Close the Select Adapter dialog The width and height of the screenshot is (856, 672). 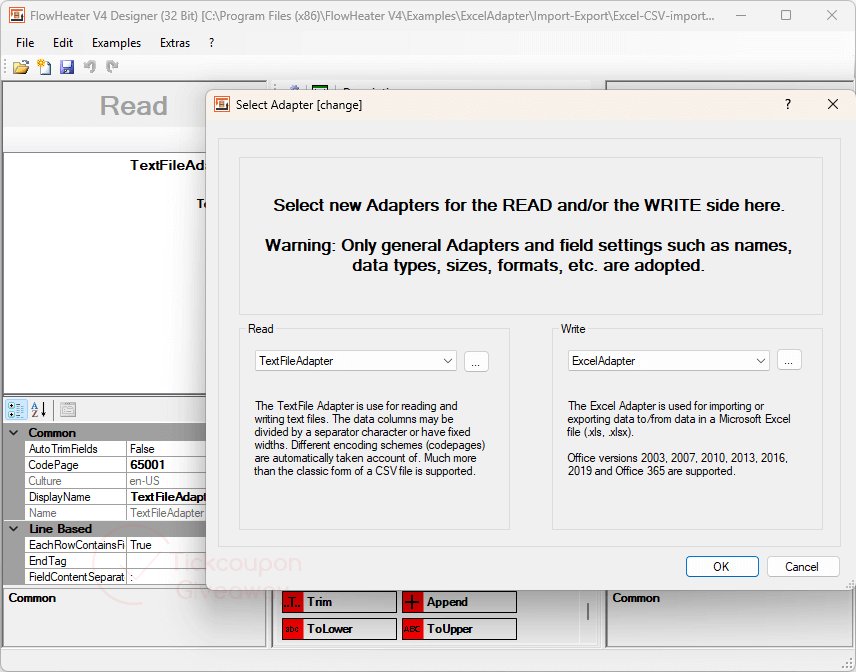(x=833, y=104)
